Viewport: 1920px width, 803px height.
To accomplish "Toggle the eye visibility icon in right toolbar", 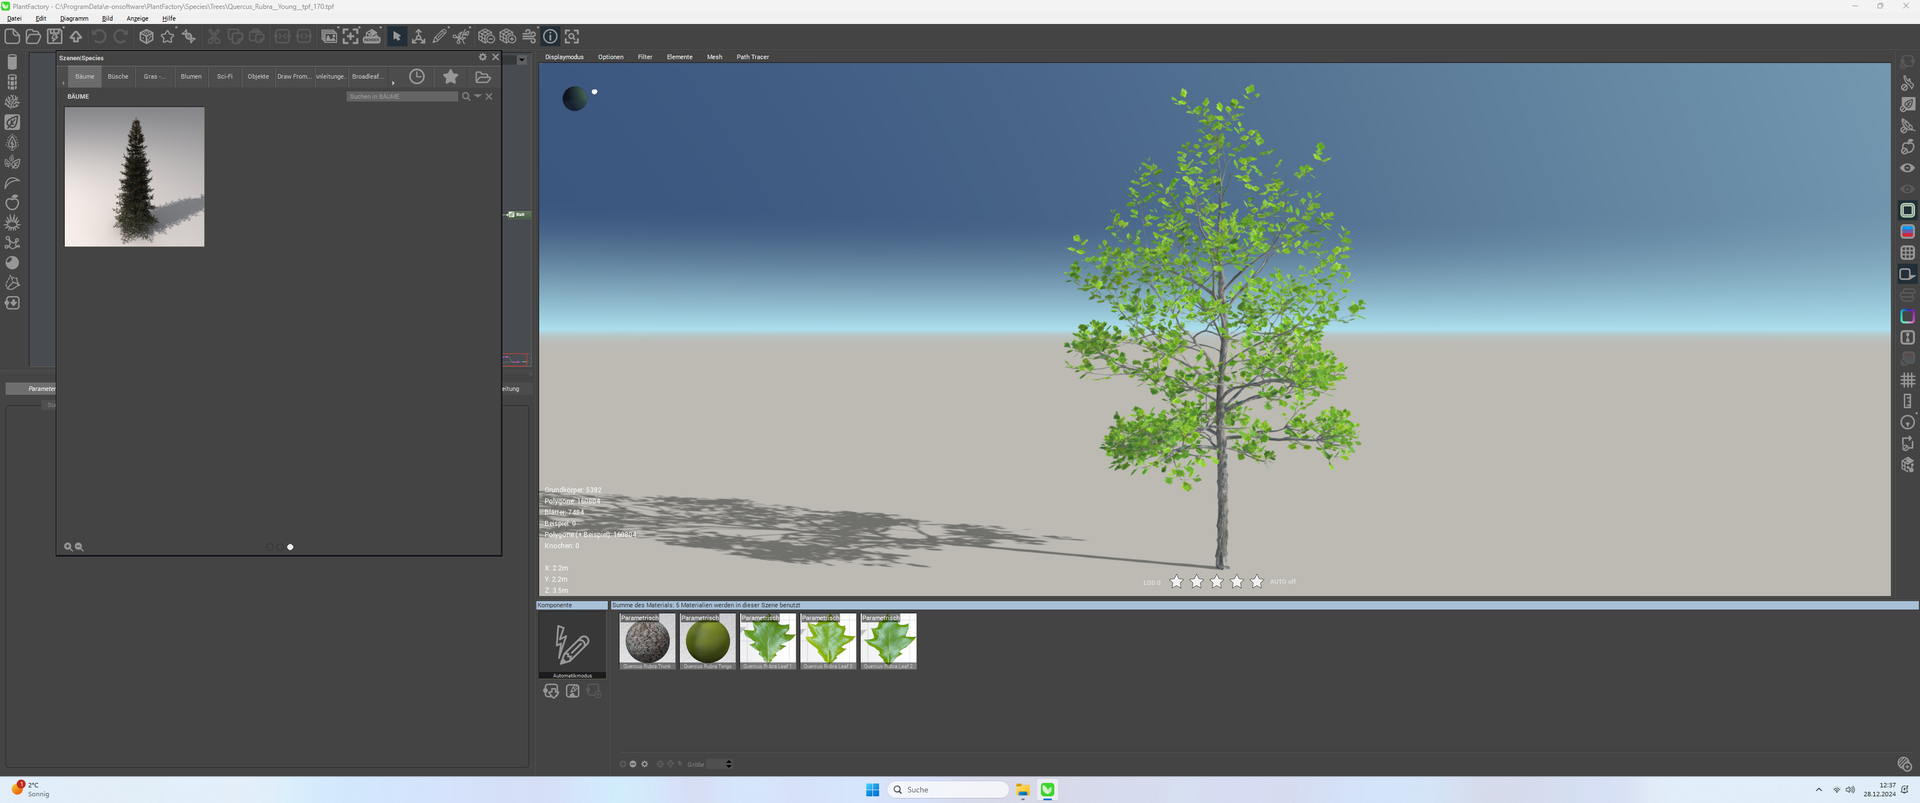I will tap(1907, 168).
